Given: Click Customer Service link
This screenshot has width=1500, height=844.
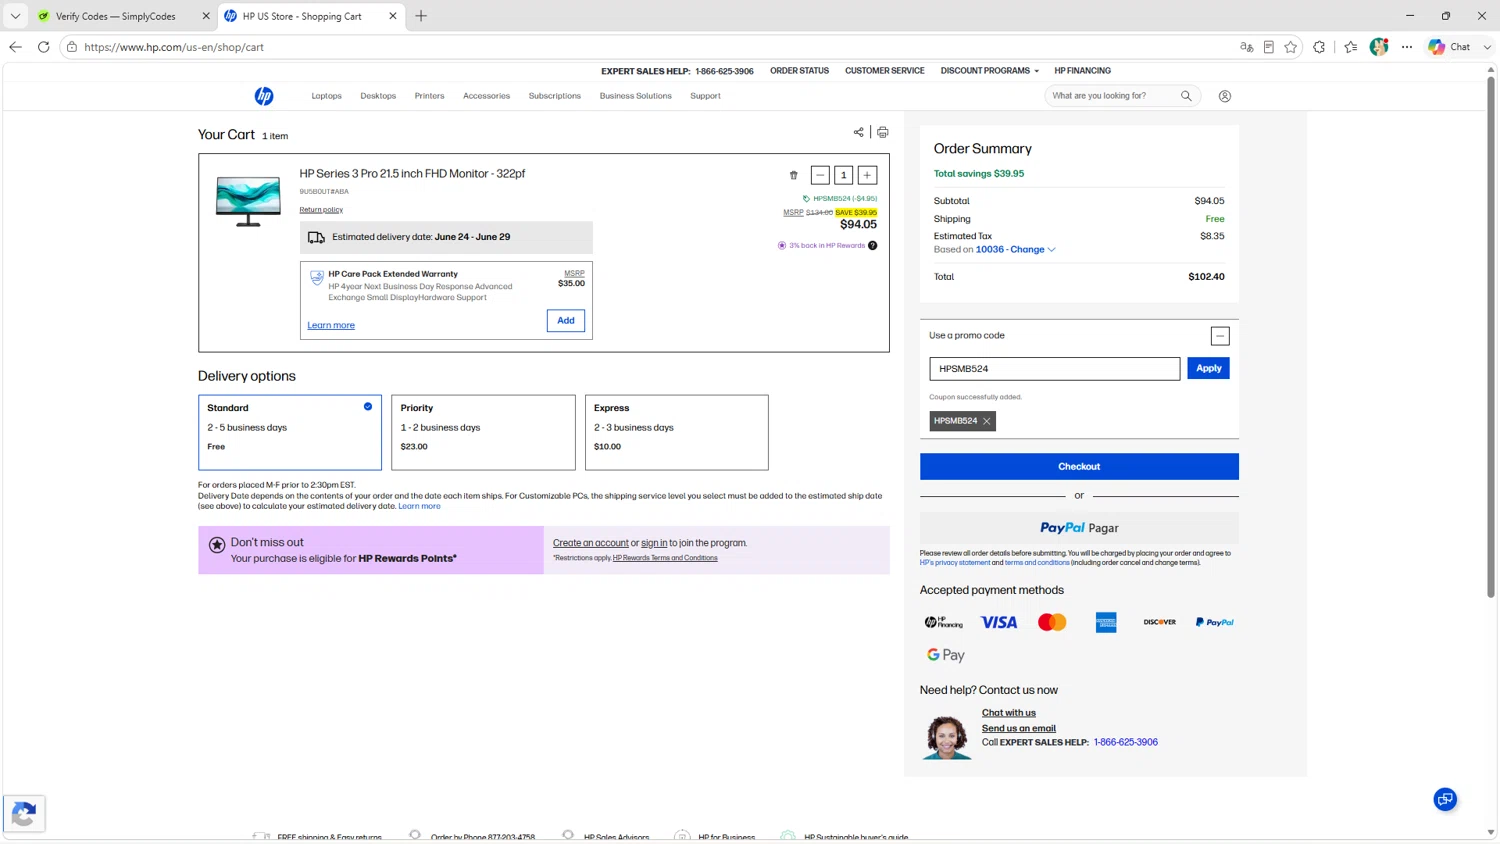Looking at the screenshot, I should click(884, 71).
